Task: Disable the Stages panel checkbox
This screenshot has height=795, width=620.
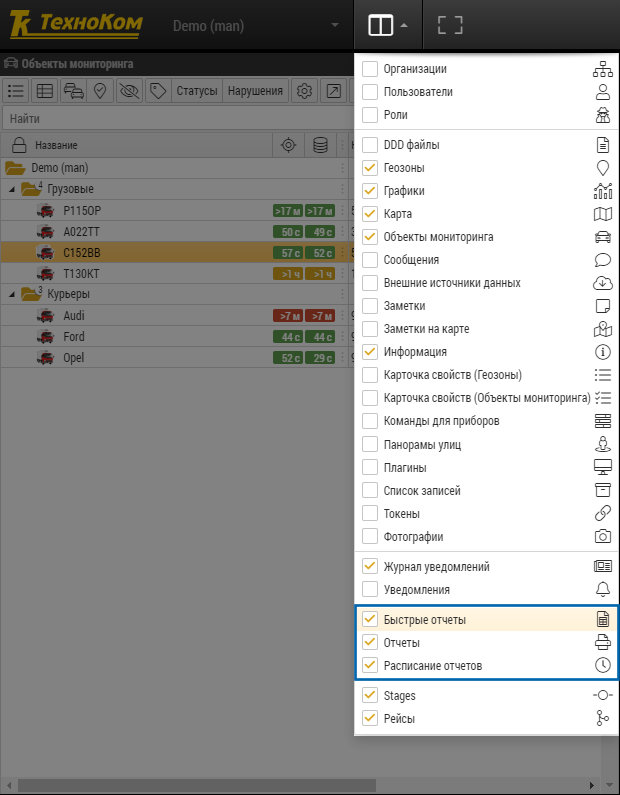Action: click(x=370, y=695)
